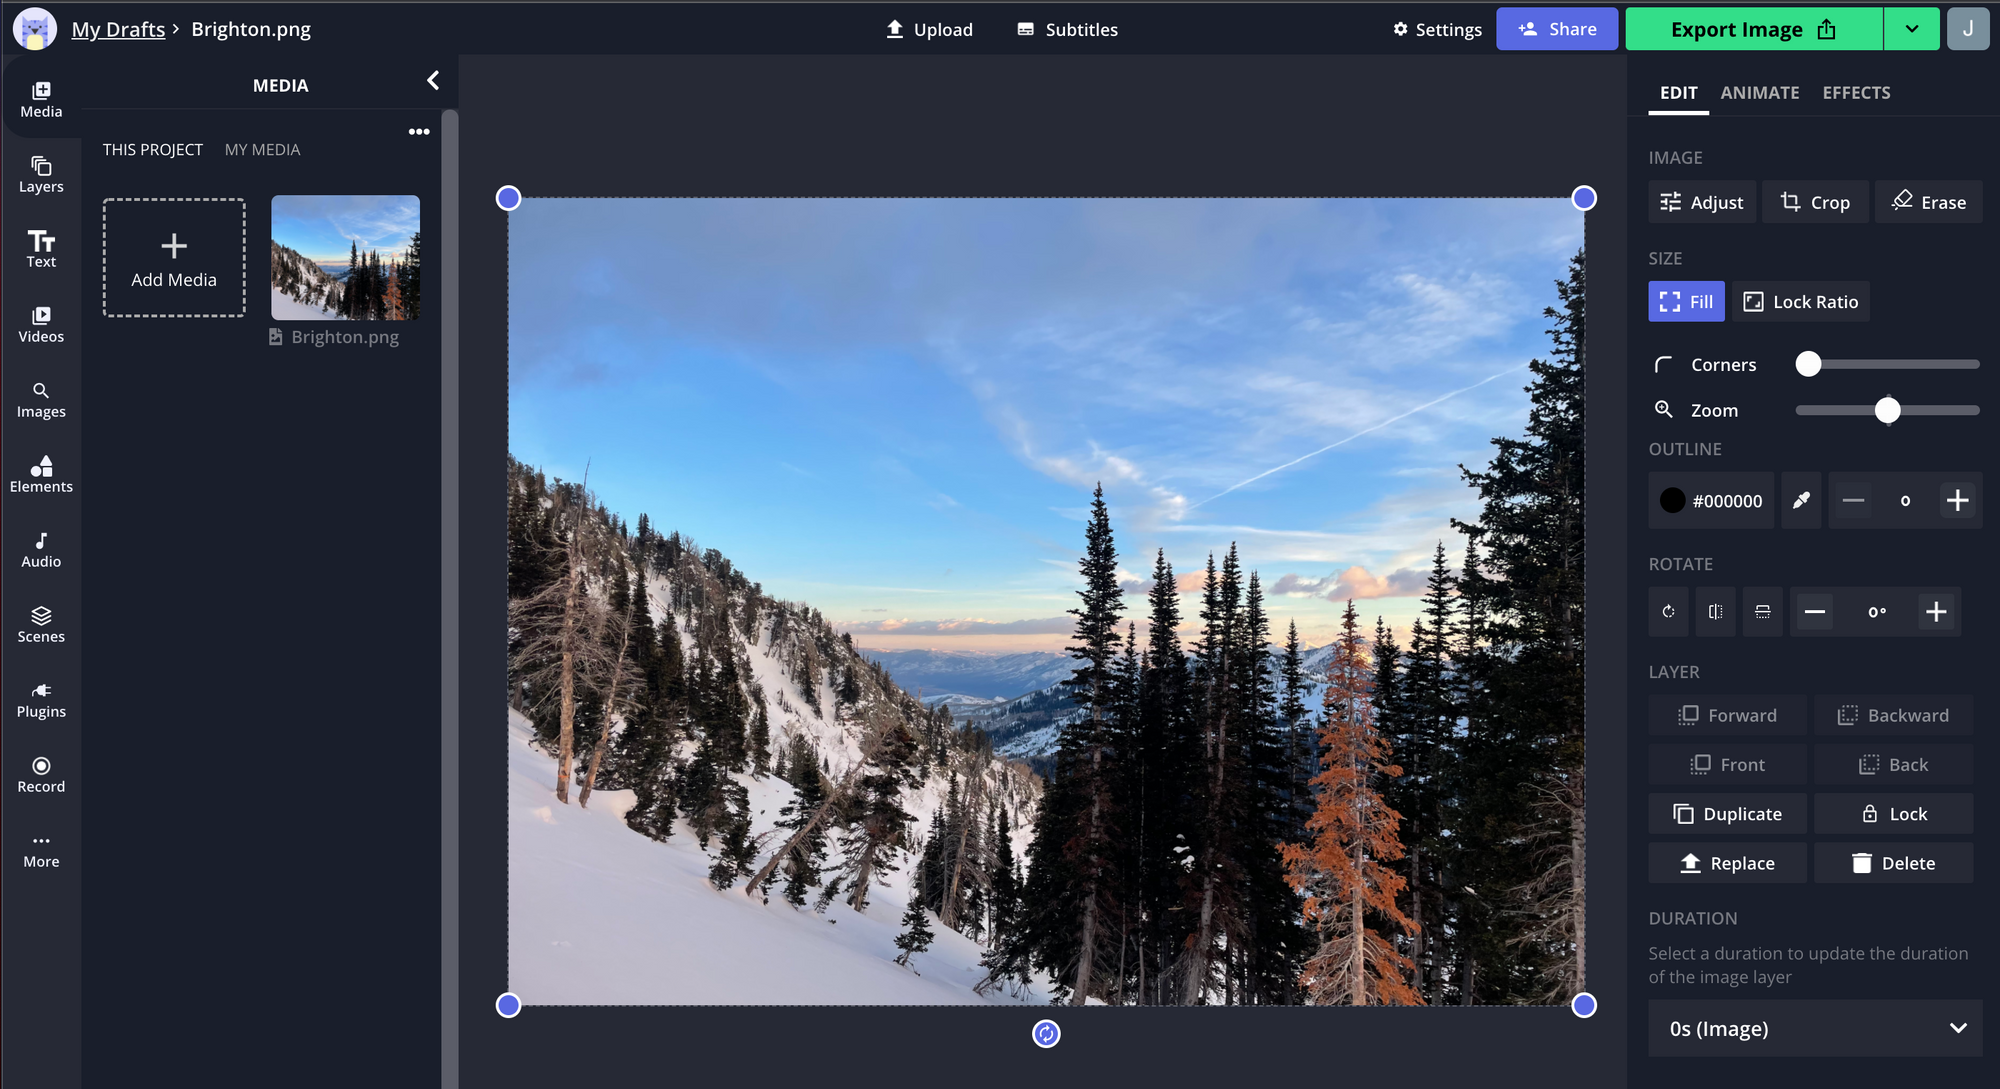Click the black #000000 outline swatch

coord(1673,500)
